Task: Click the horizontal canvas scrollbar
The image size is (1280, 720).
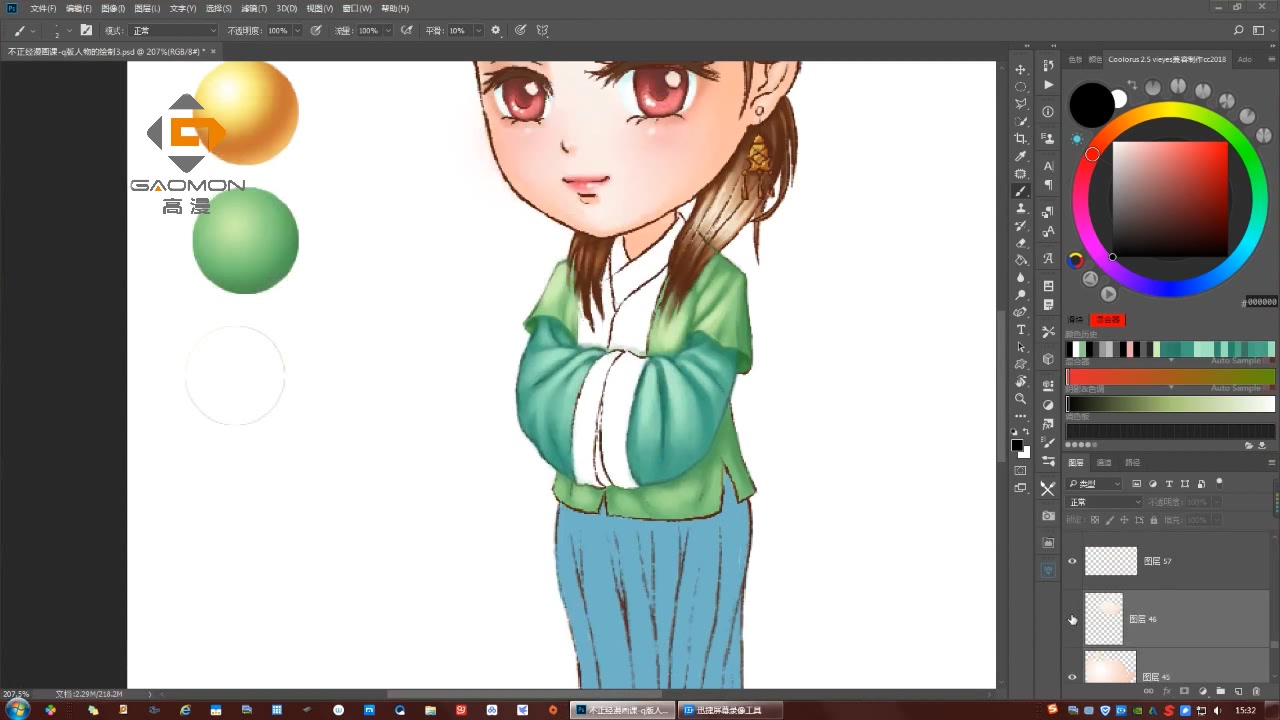Action: click(524, 693)
